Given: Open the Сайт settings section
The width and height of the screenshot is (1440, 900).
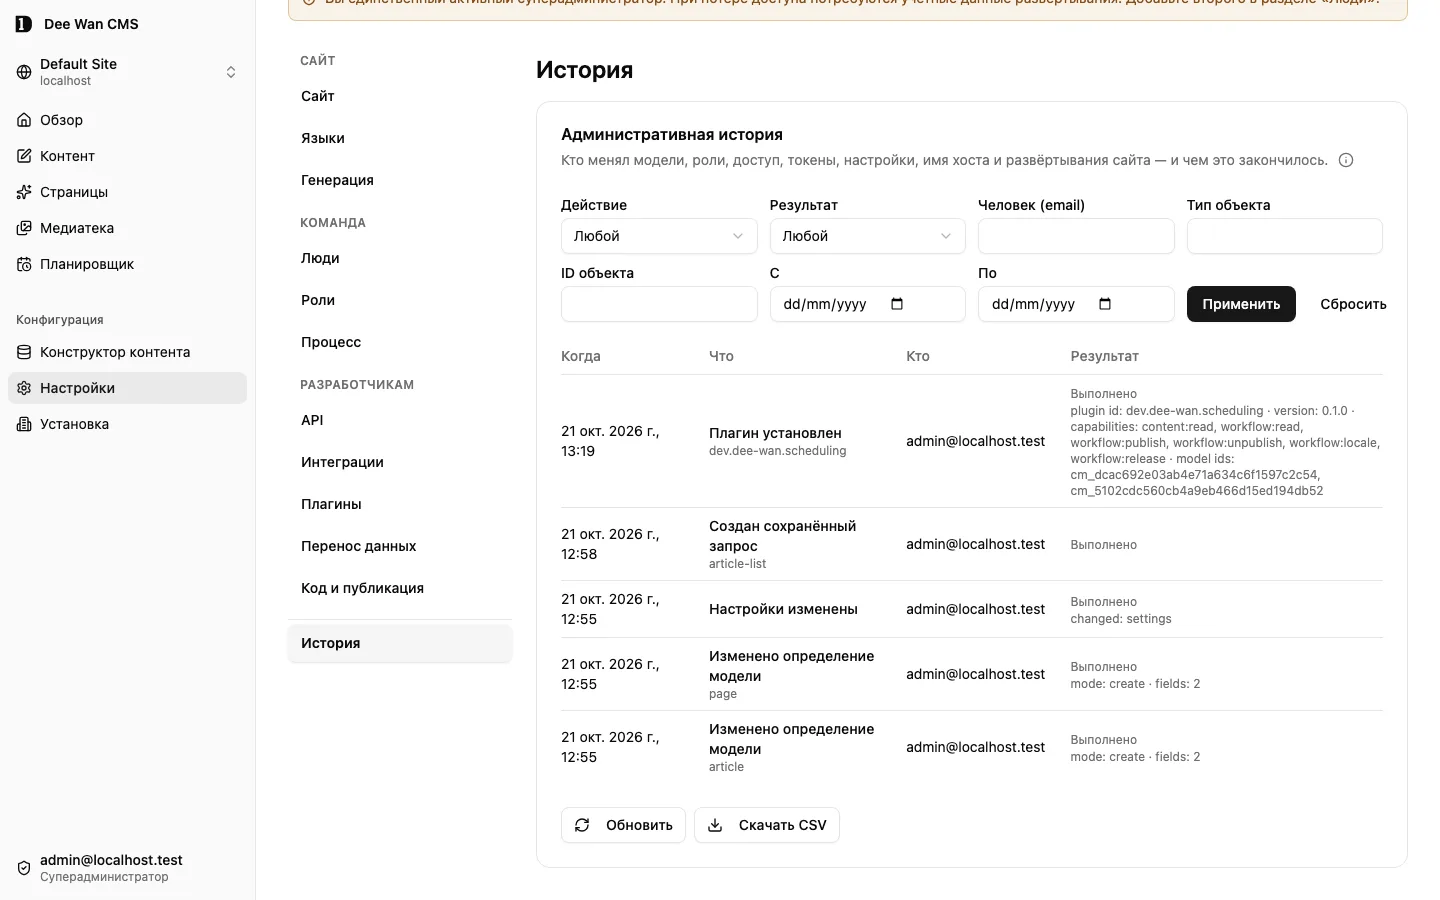Looking at the screenshot, I should coord(400,96).
